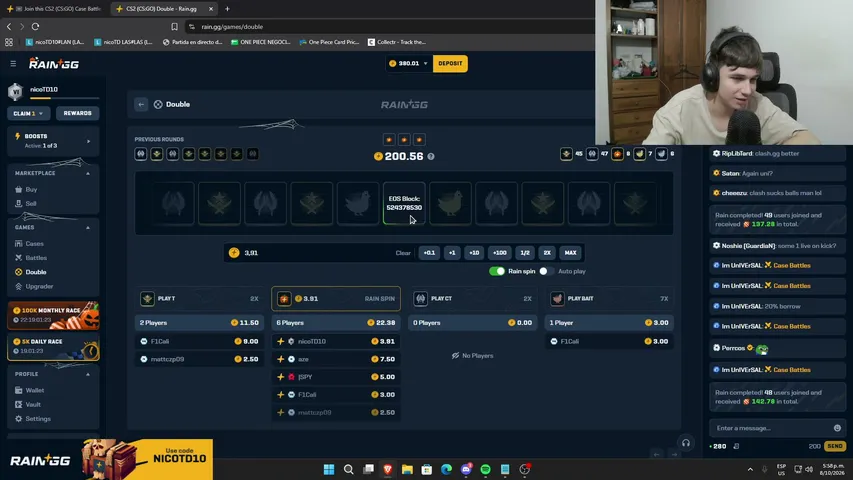Open File Explorer from the taskbar

click(x=407, y=469)
